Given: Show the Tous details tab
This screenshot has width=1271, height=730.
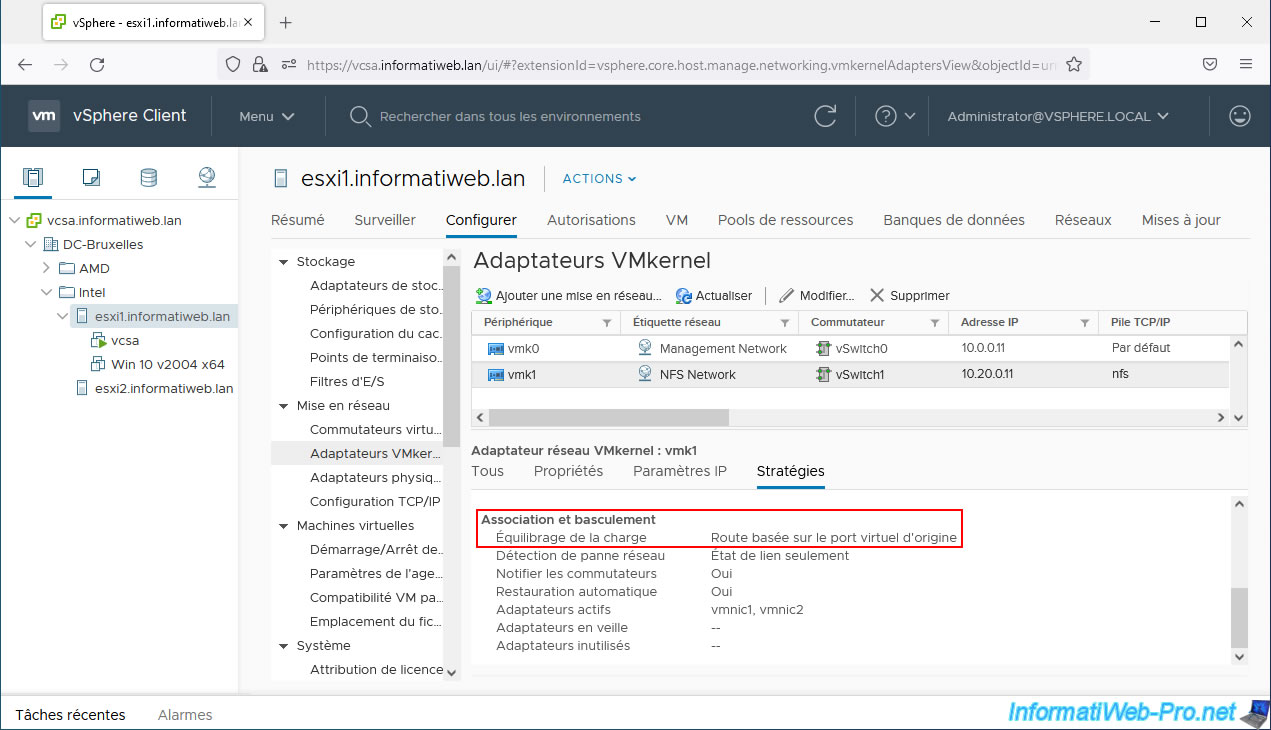Looking at the screenshot, I should [x=488, y=471].
